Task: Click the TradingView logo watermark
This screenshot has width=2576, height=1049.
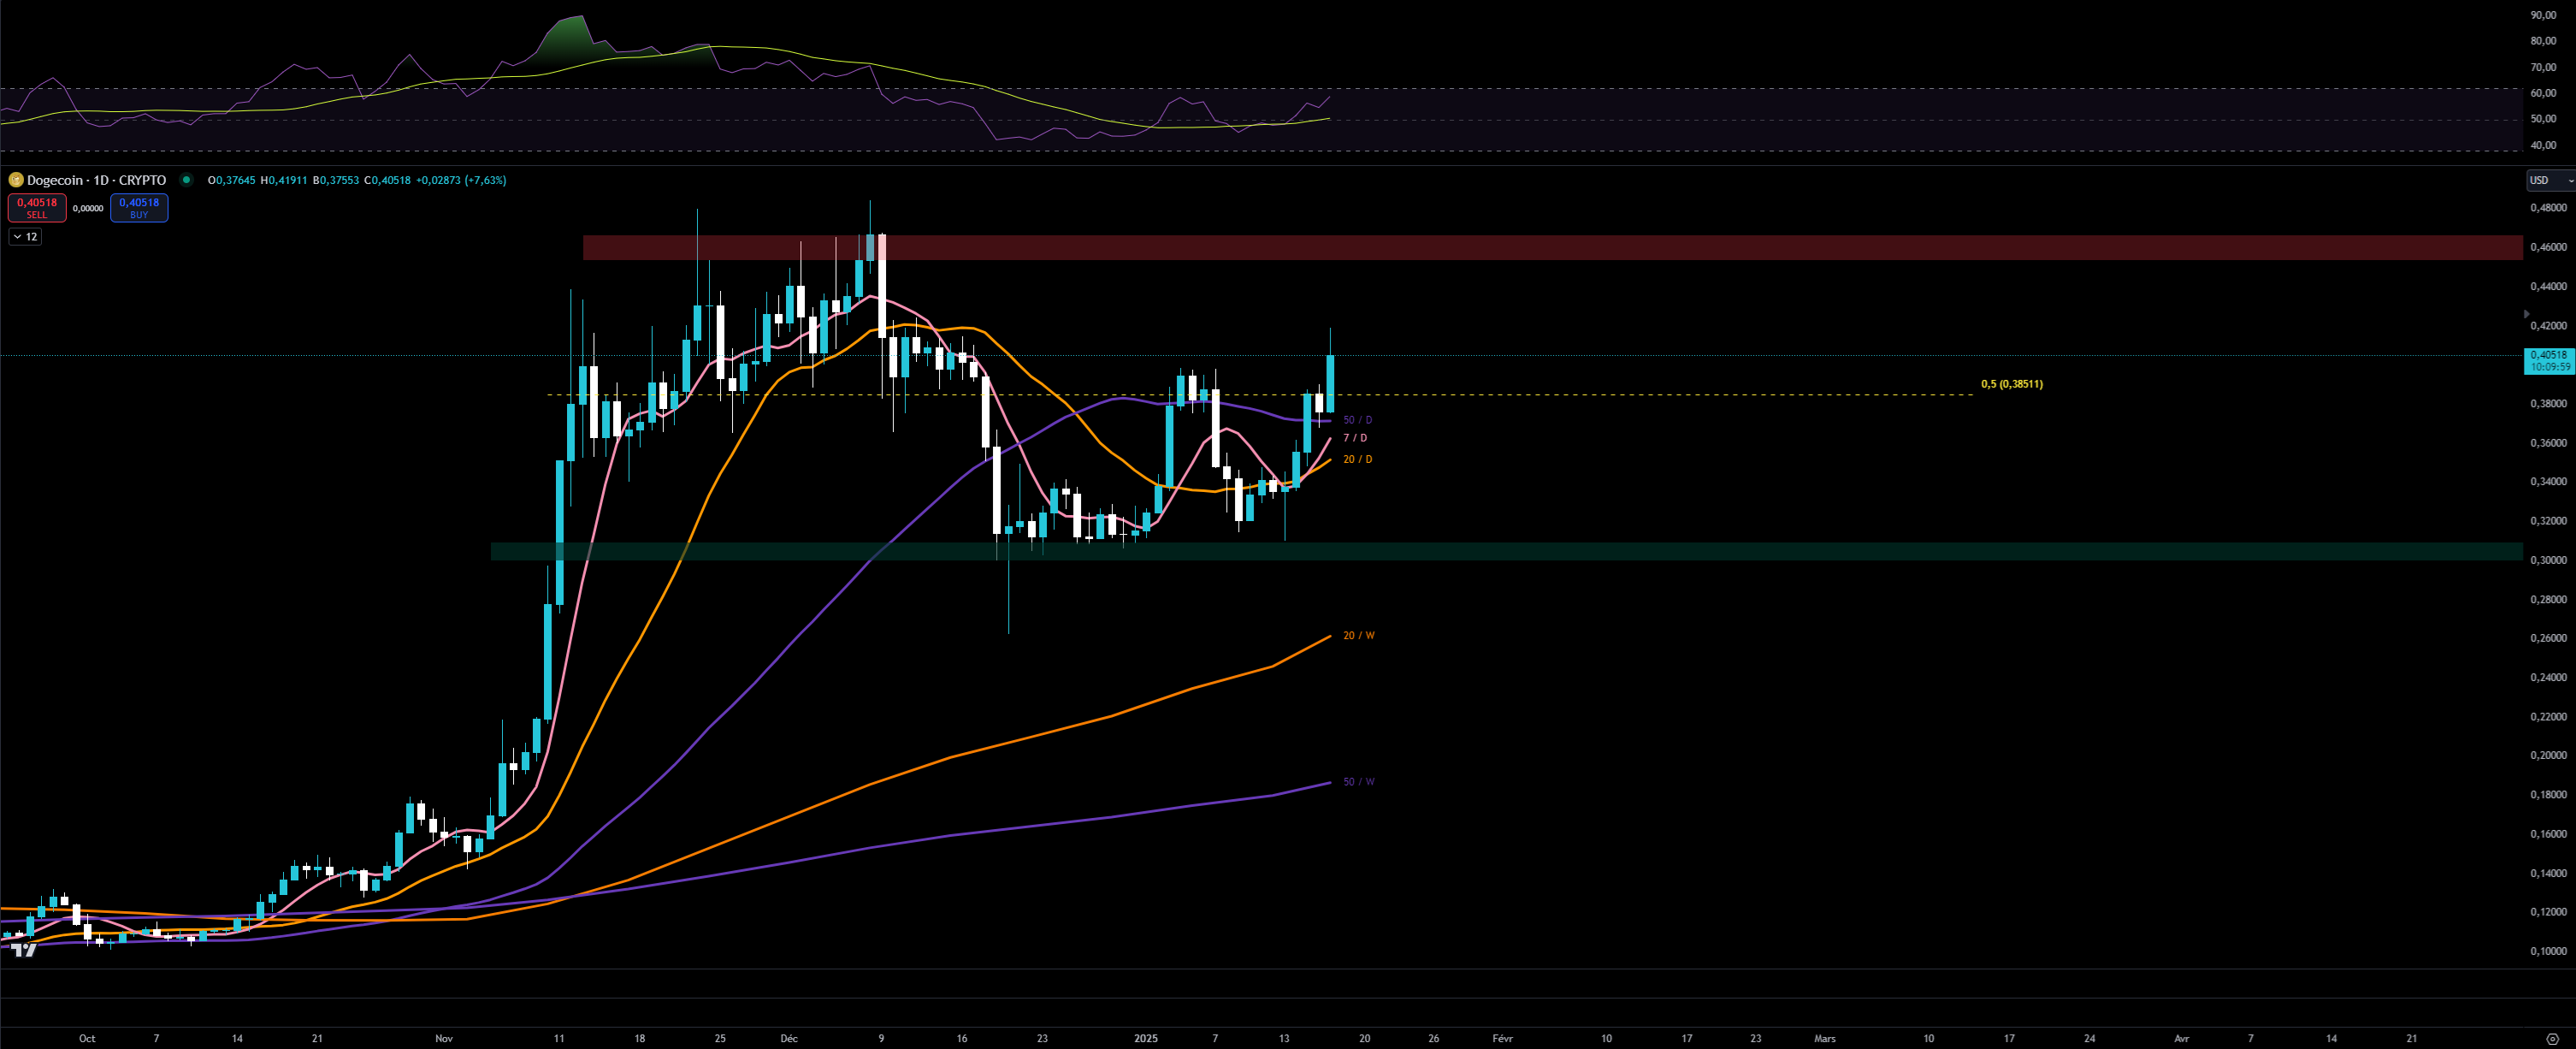Action: (24, 949)
